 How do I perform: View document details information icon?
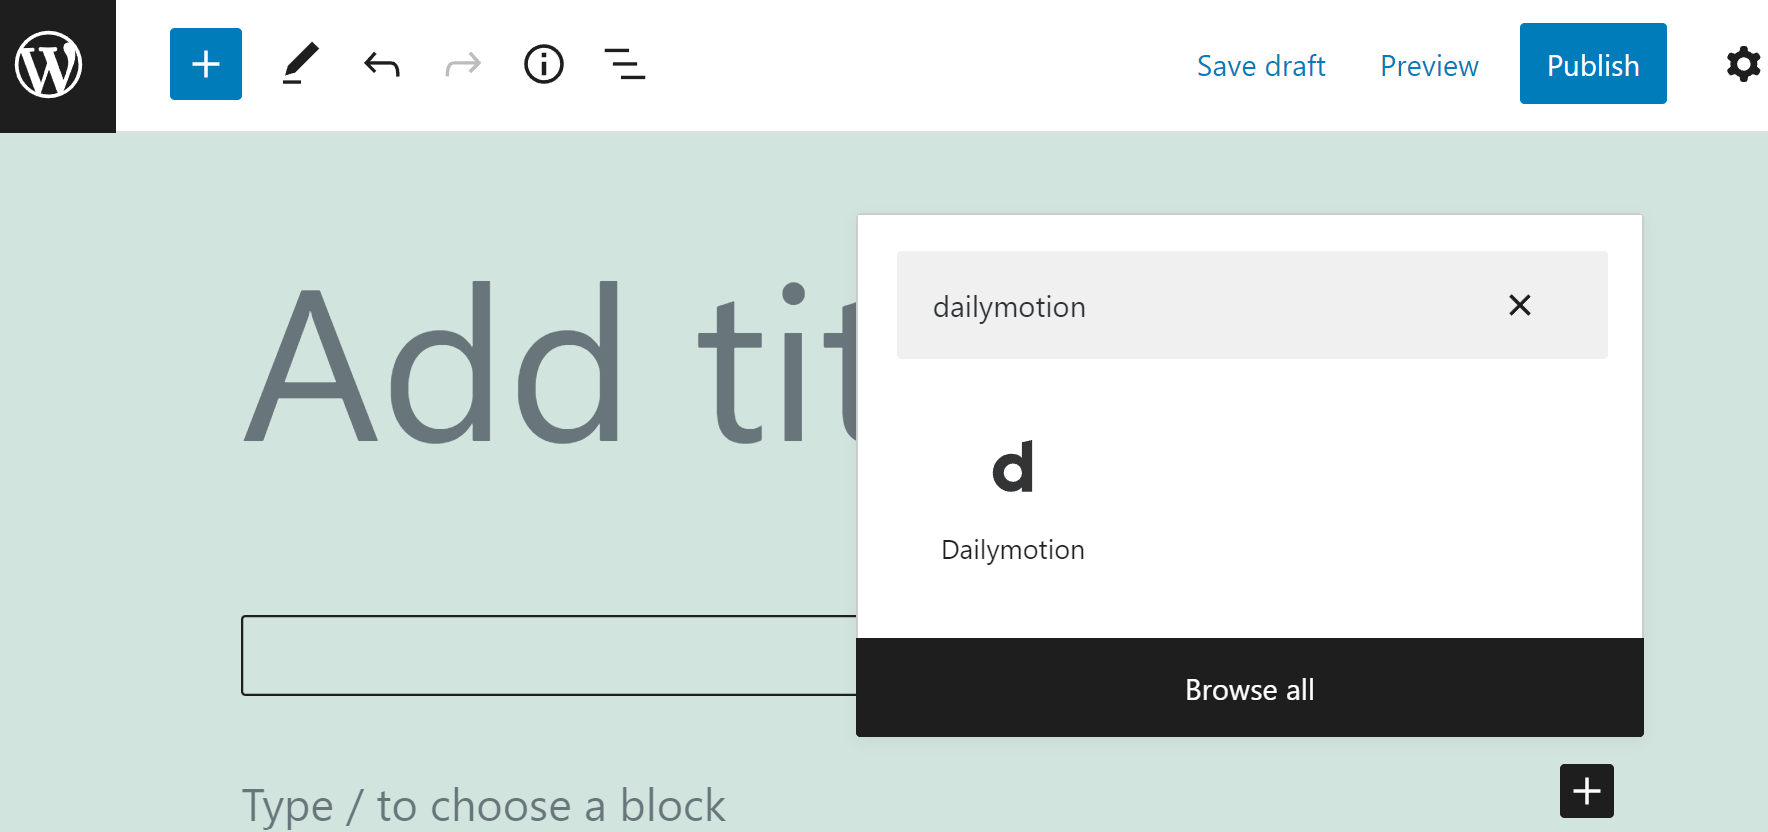click(x=543, y=64)
